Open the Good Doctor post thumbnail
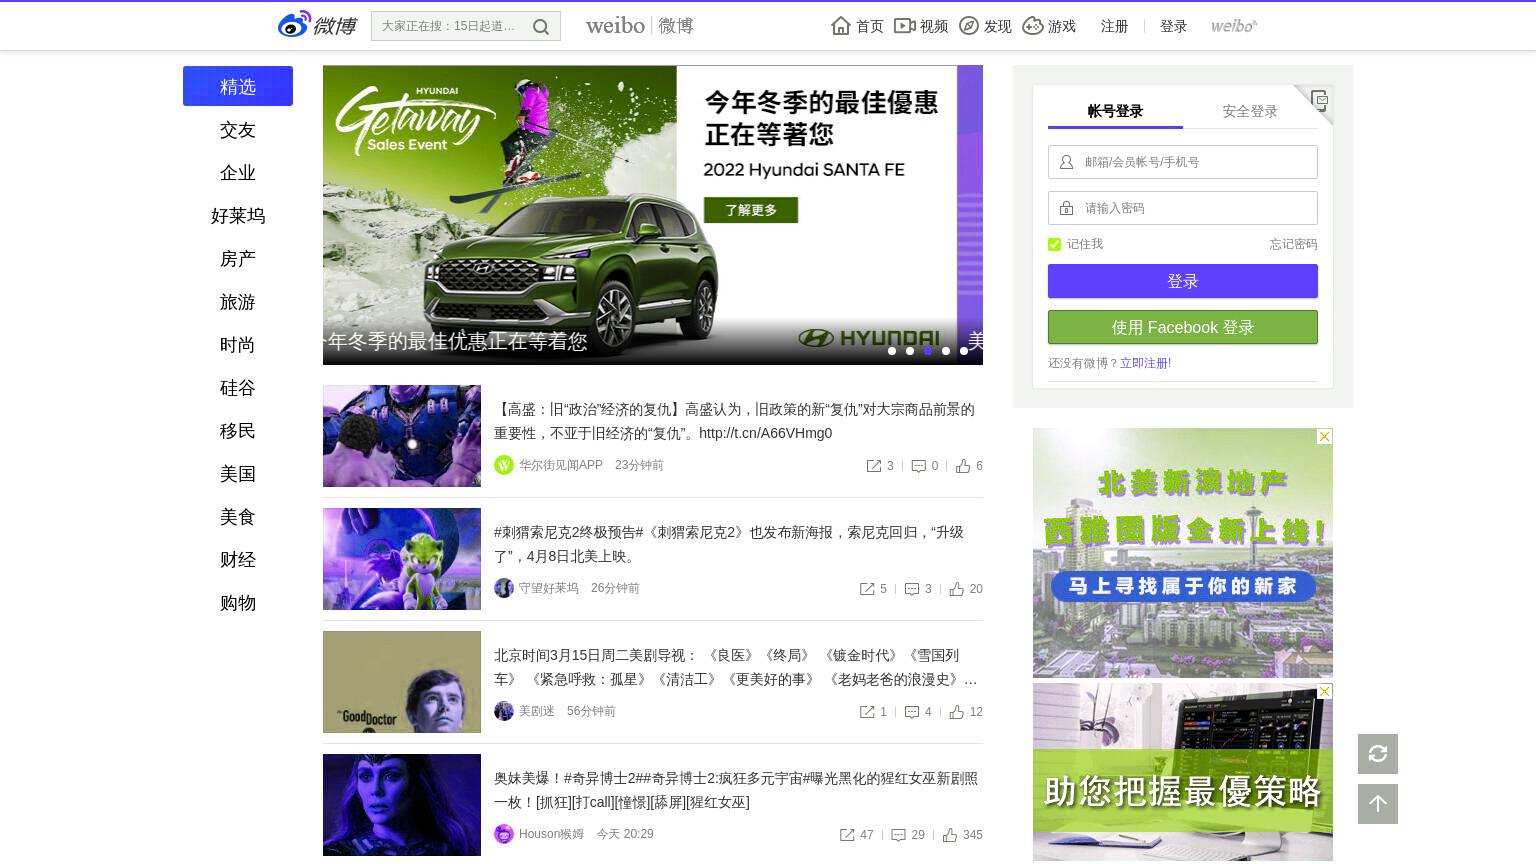 [402, 682]
